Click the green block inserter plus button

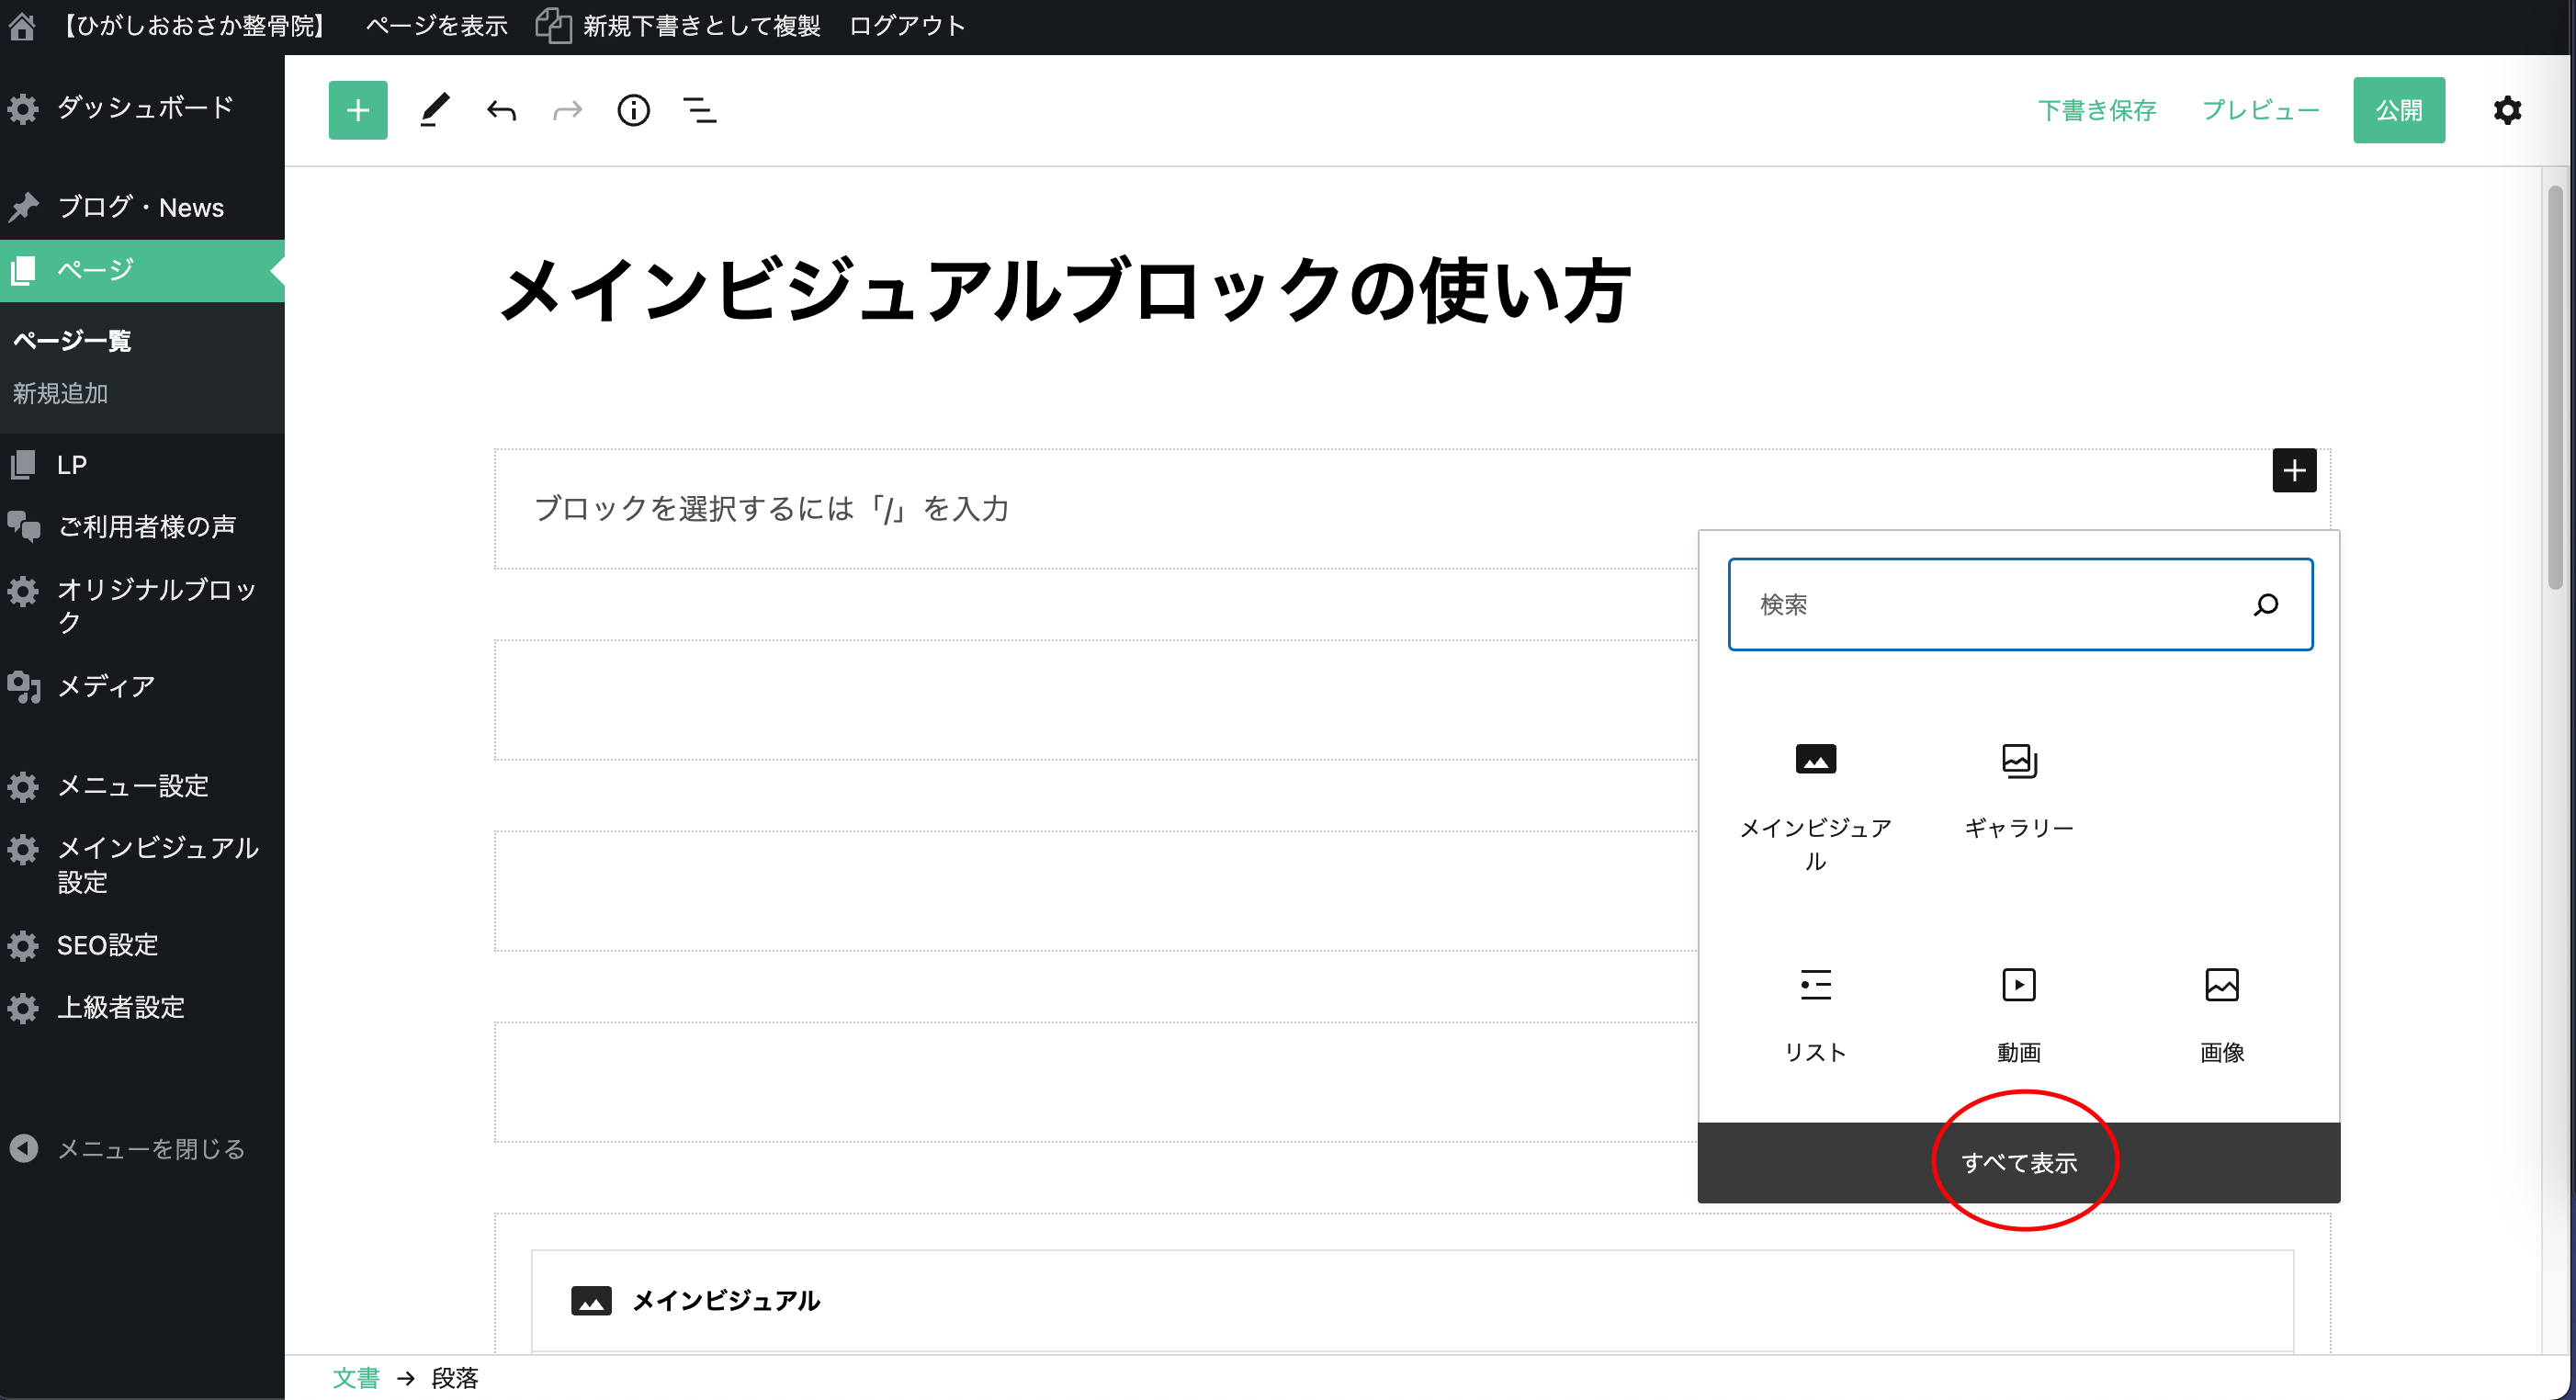point(357,110)
